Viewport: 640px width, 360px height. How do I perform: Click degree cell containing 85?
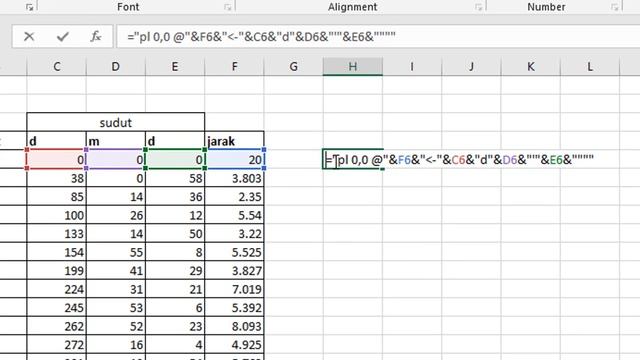tap(57, 196)
